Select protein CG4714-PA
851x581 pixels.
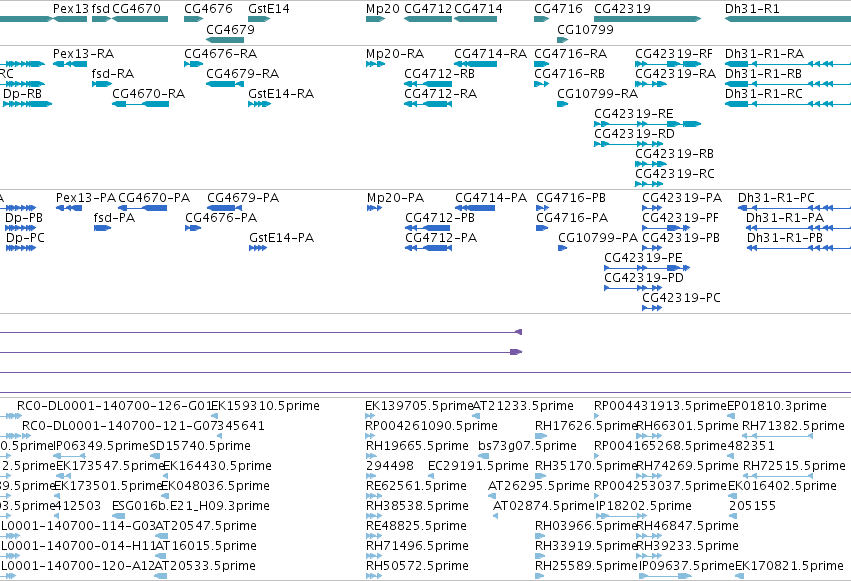[x=475, y=208]
